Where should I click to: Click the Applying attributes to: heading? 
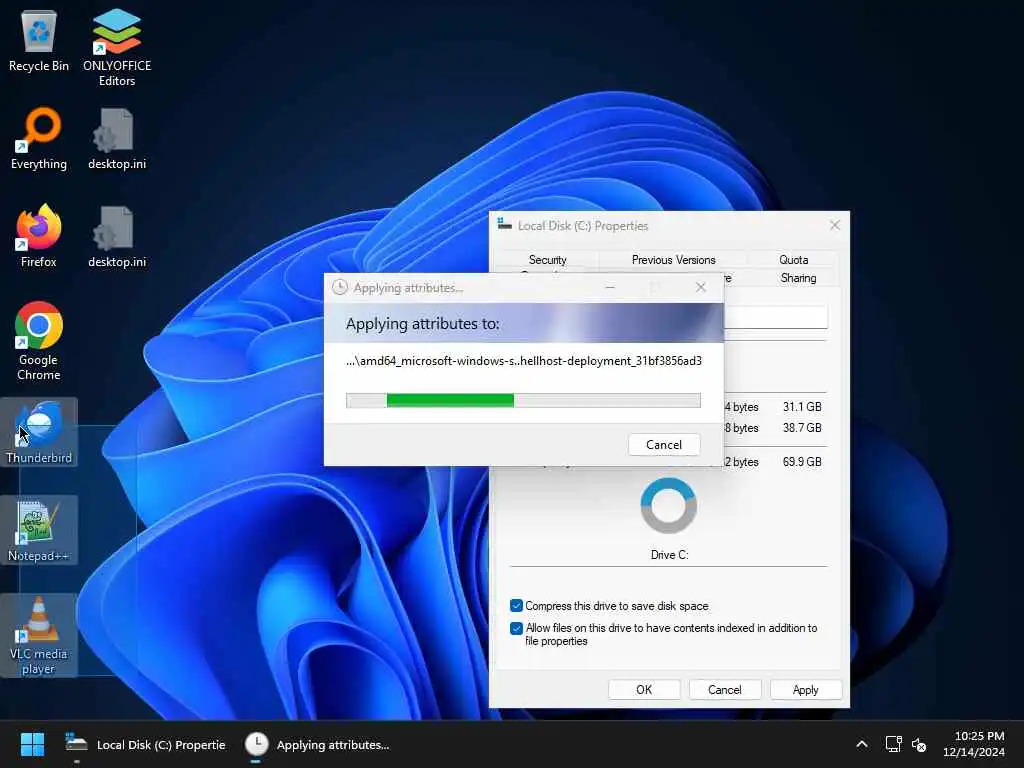coord(423,324)
